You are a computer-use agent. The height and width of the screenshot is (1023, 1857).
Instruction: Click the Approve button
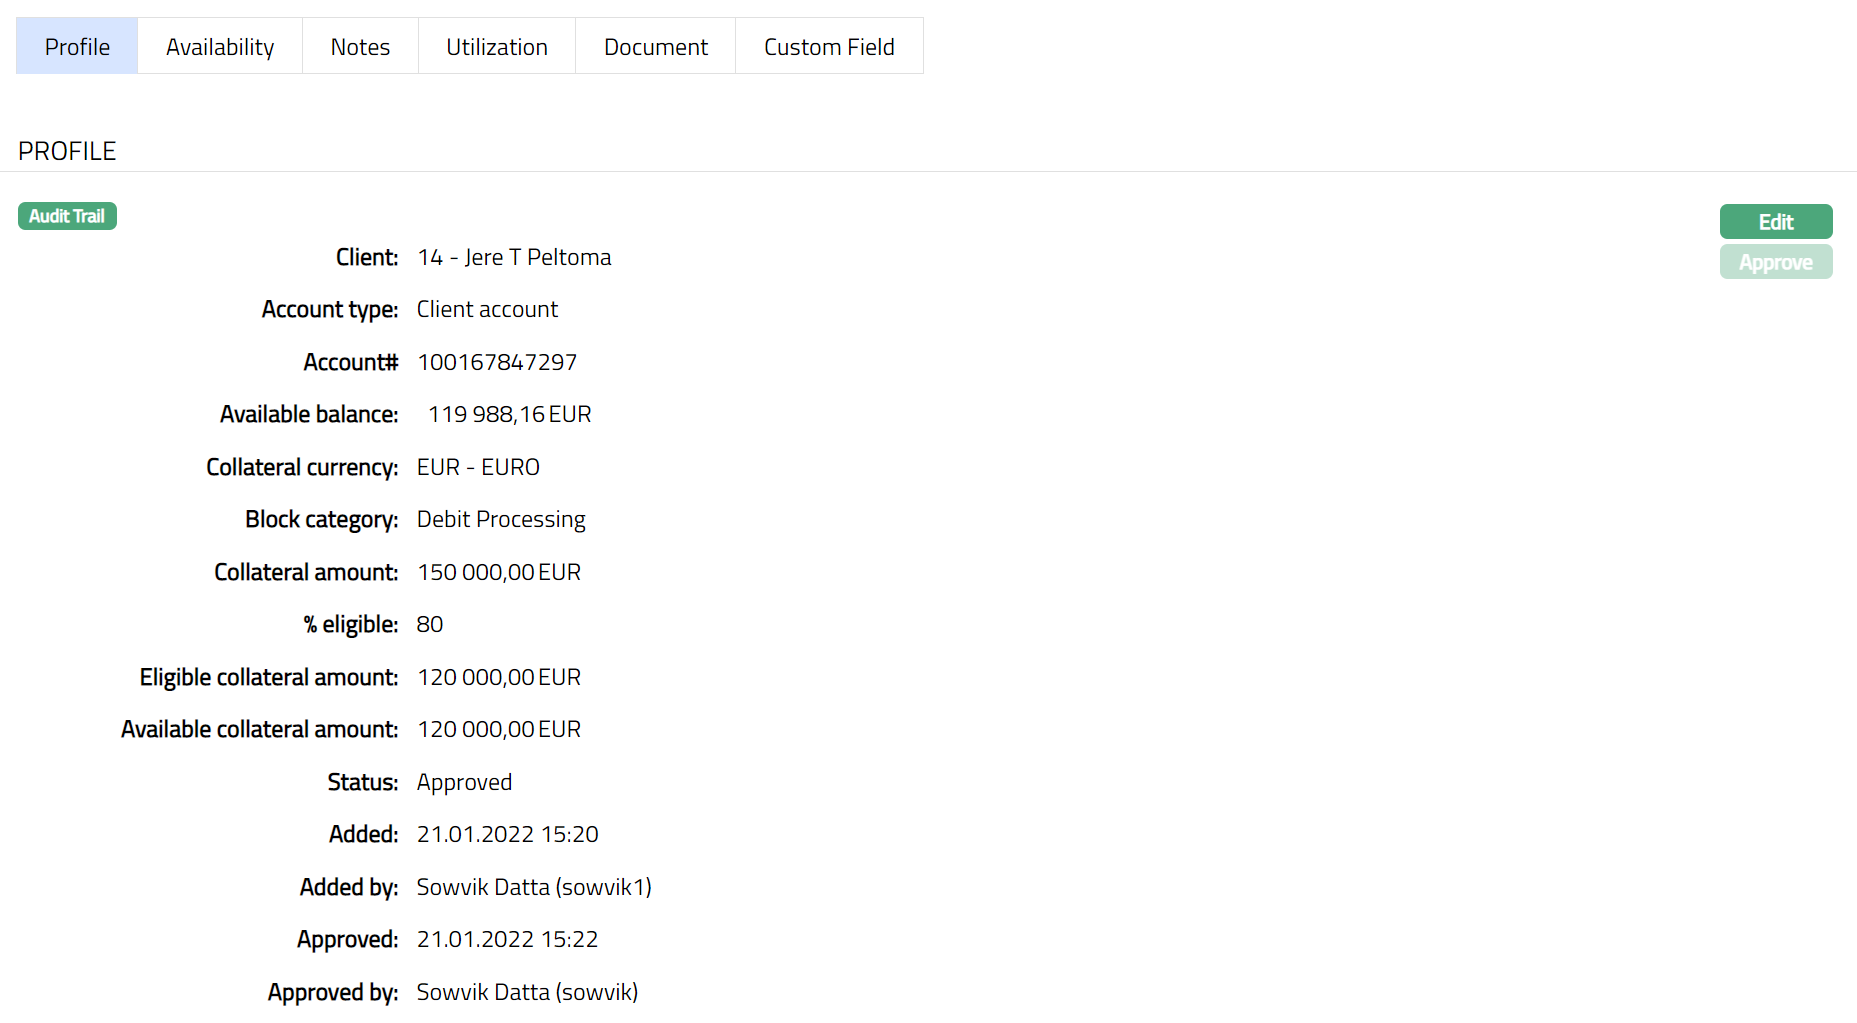[1775, 262]
